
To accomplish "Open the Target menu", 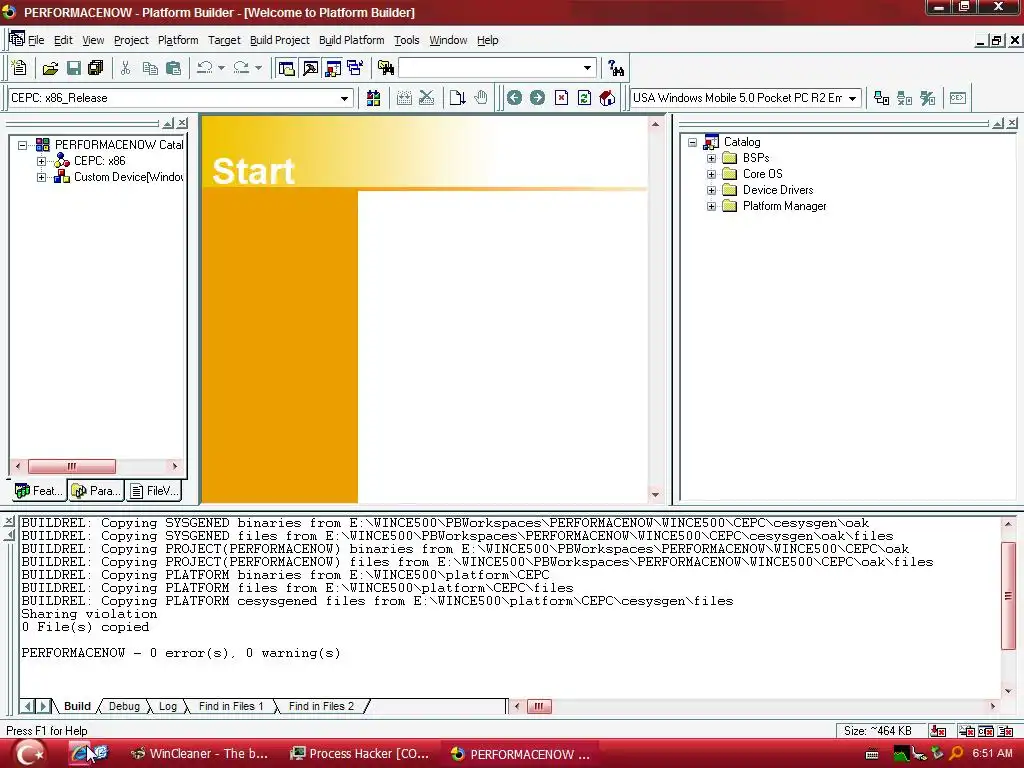I will pos(224,40).
